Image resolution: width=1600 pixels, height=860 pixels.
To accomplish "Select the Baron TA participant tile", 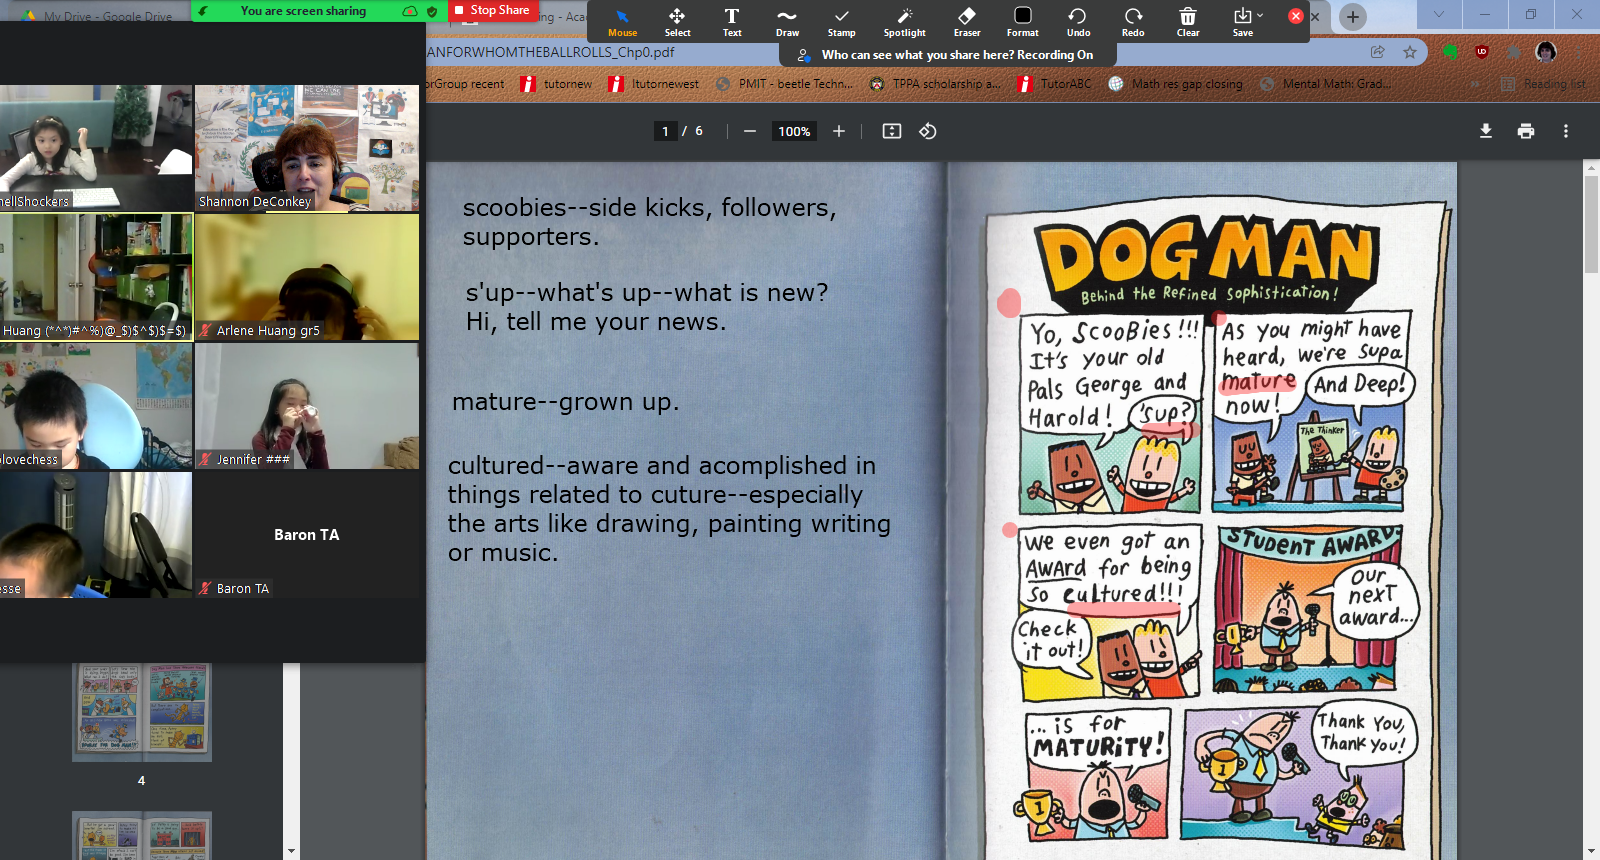I will pyautogui.click(x=307, y=535).
